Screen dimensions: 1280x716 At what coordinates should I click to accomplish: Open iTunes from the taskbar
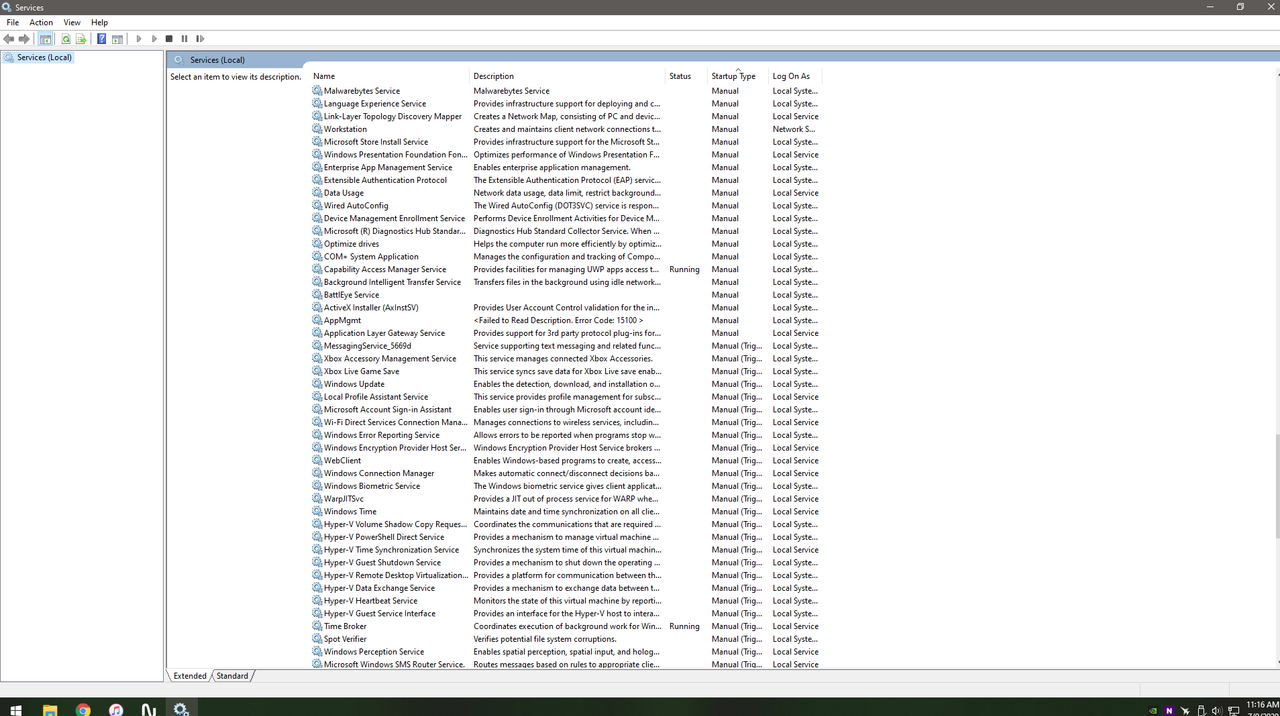(116, 710)
